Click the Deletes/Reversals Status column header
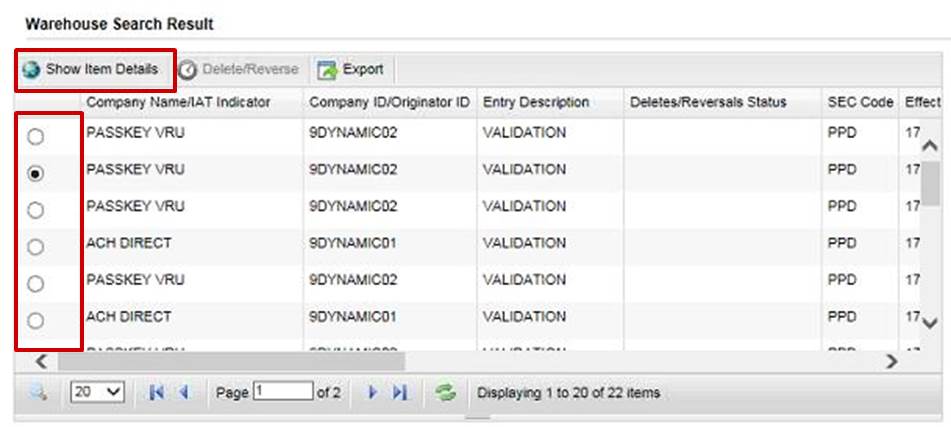The width and height of the screenshot is (951, 427). (722, 102)
